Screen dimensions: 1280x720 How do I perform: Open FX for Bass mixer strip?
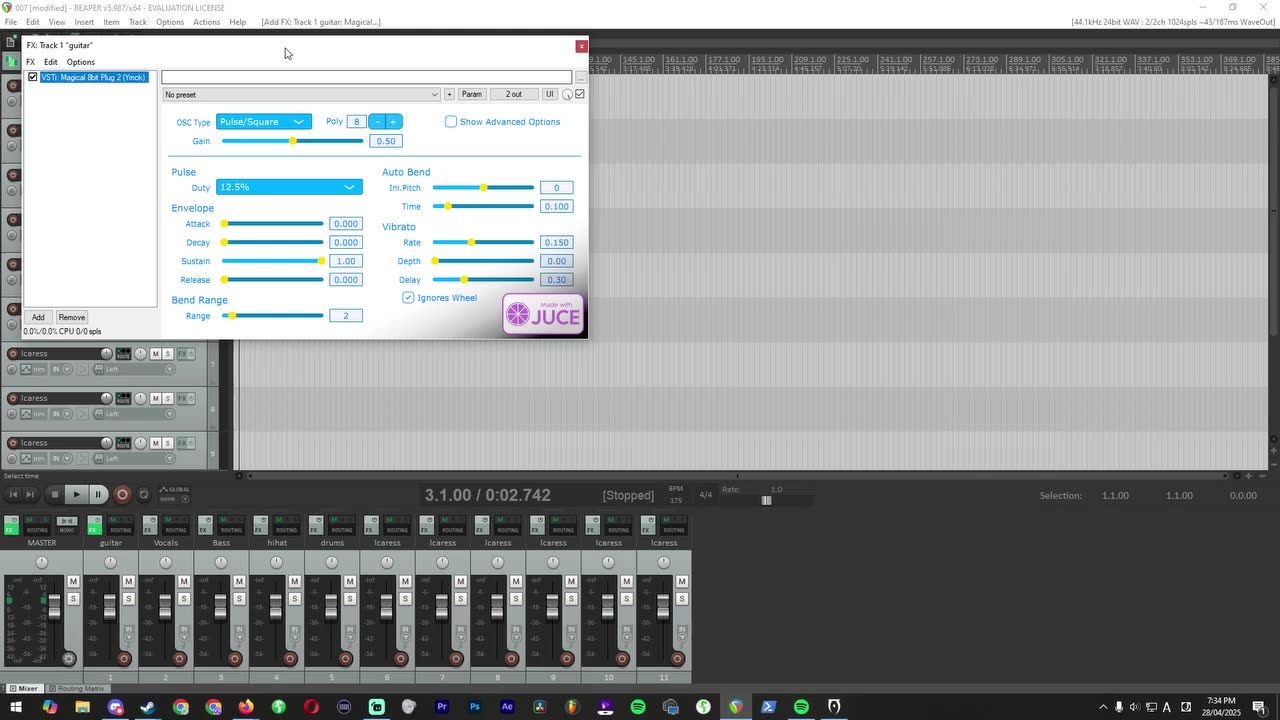coord(205,525)
